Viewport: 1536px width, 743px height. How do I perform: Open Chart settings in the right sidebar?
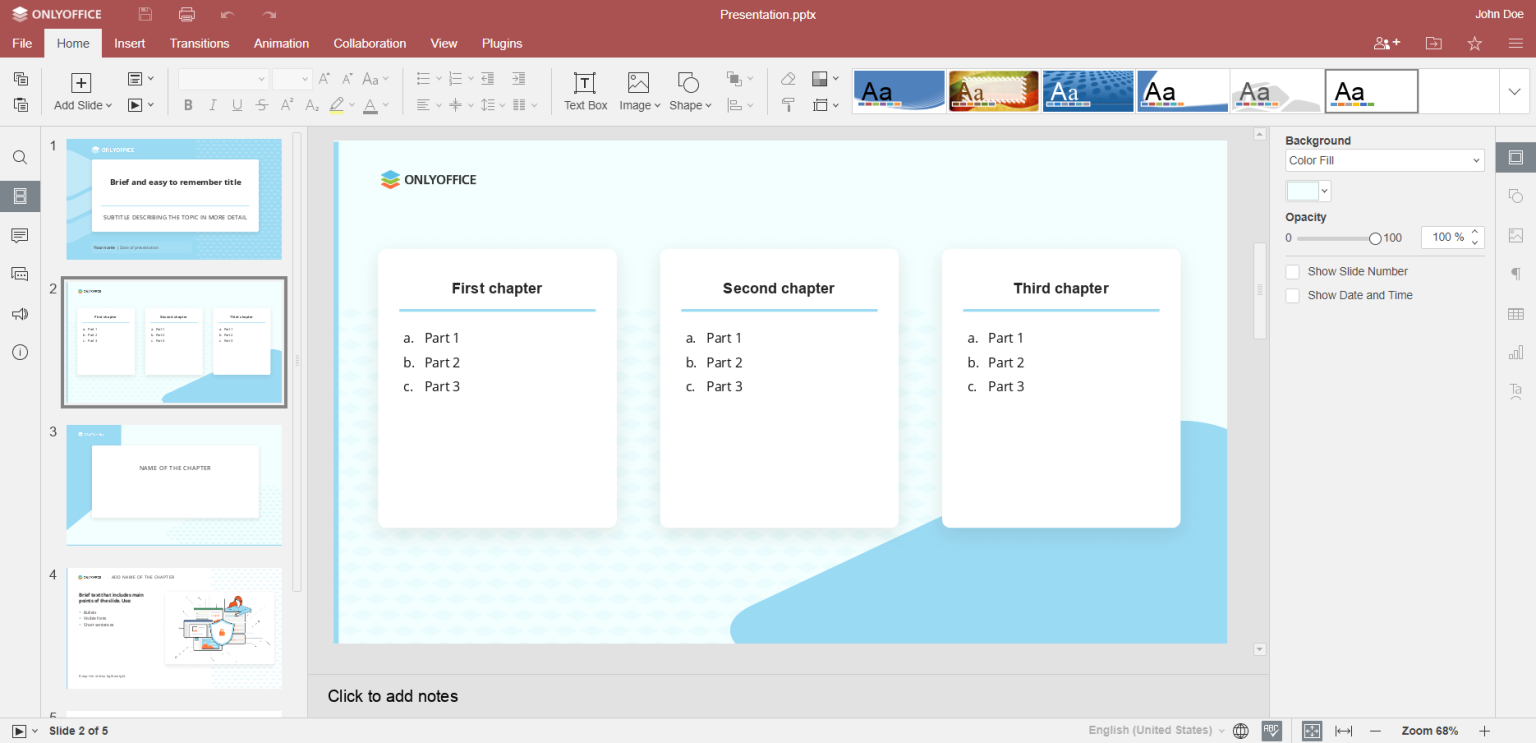(1515, 352)
